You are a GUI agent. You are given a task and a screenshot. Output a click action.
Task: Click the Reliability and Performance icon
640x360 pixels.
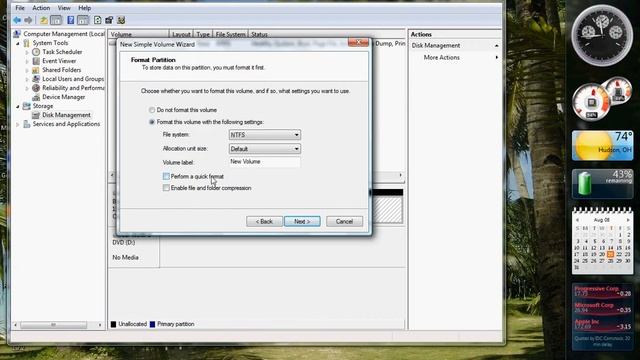36,88
